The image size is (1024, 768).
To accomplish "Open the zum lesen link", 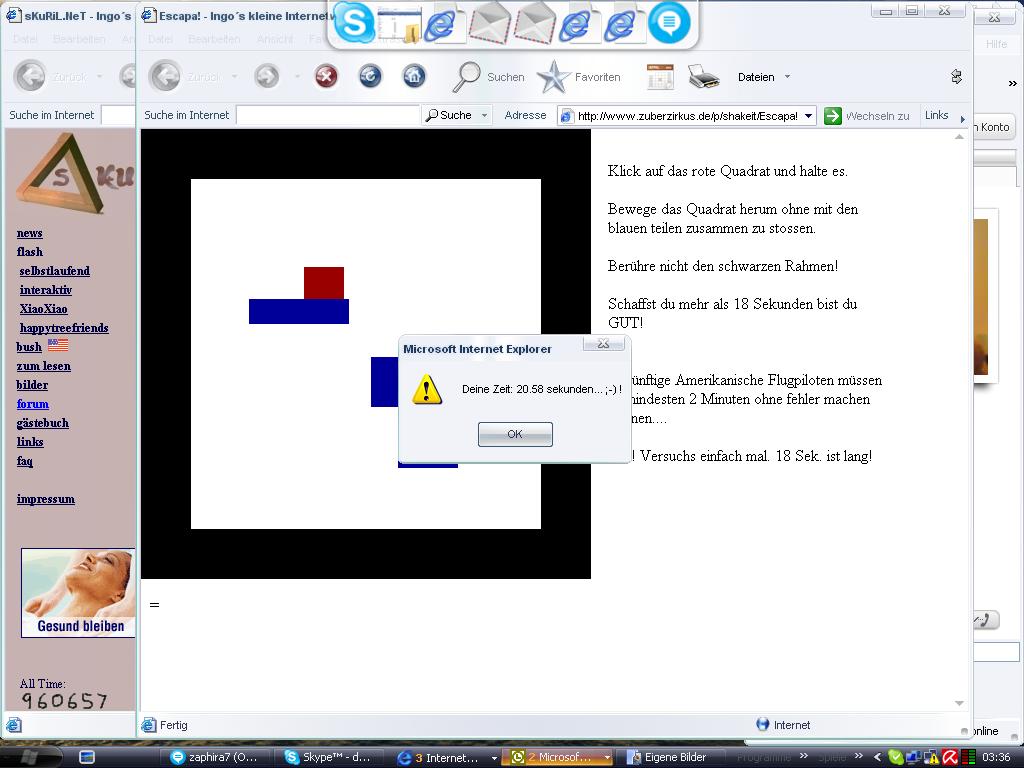I will pyautogui.click(x=44, y=366).
